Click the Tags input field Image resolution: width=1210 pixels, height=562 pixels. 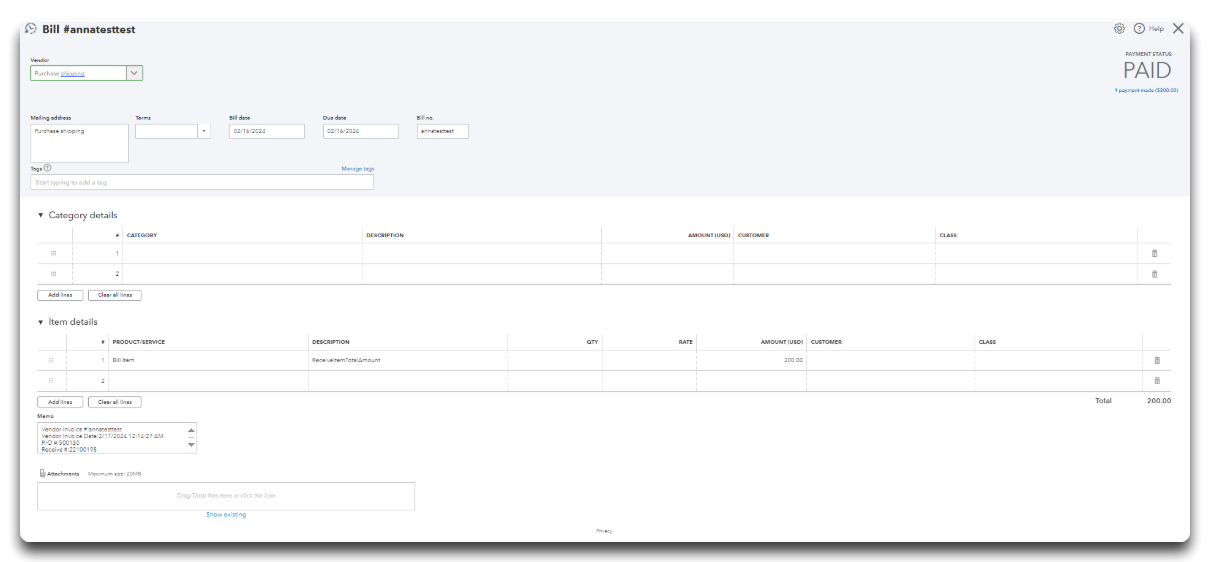[202, 182]
